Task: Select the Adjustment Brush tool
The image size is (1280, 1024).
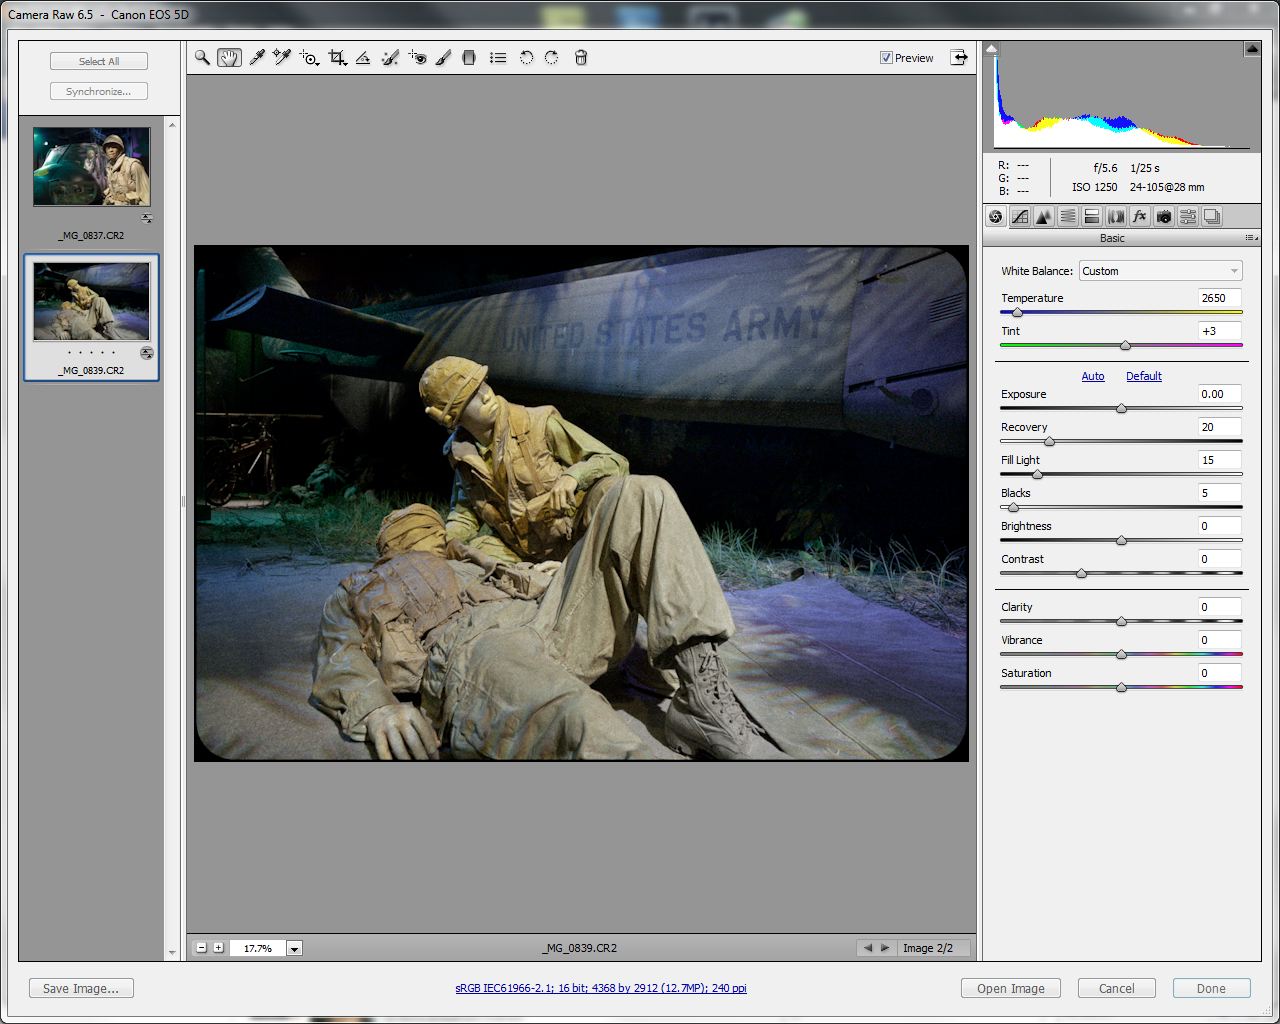Action: (443, 58)
